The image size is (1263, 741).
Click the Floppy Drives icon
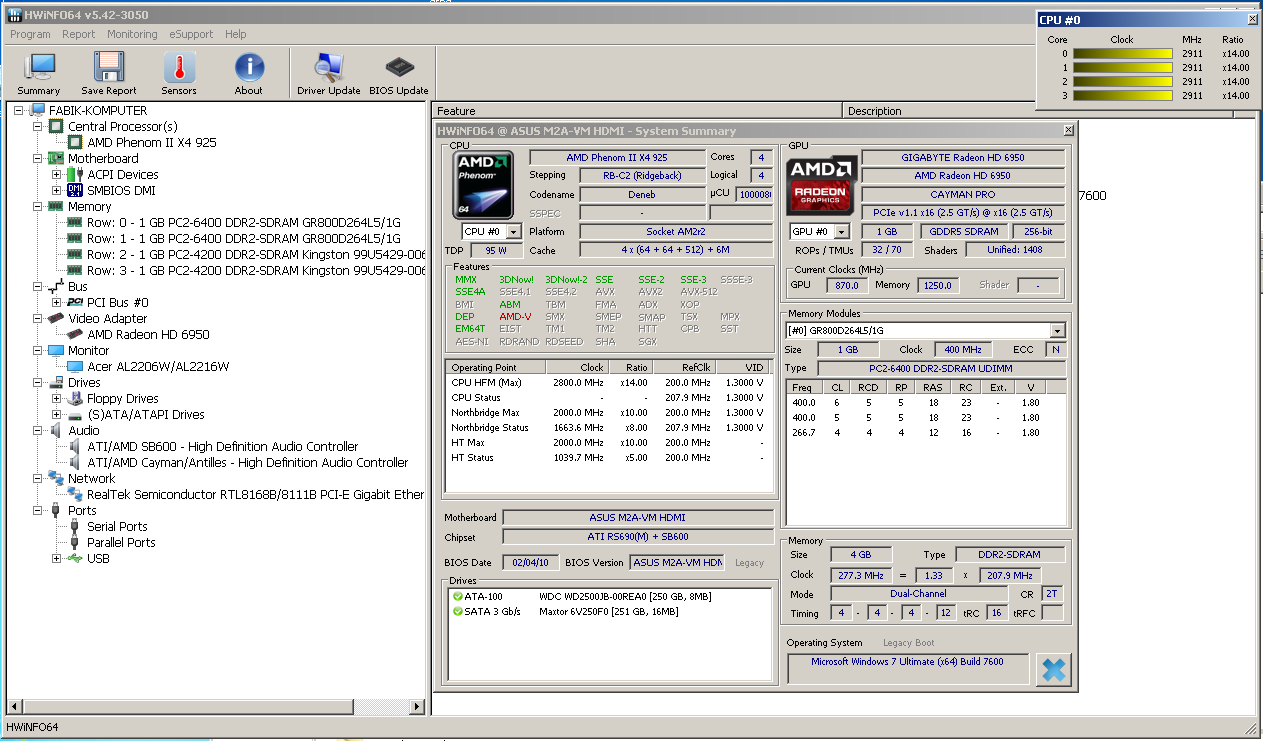point(75,398)
